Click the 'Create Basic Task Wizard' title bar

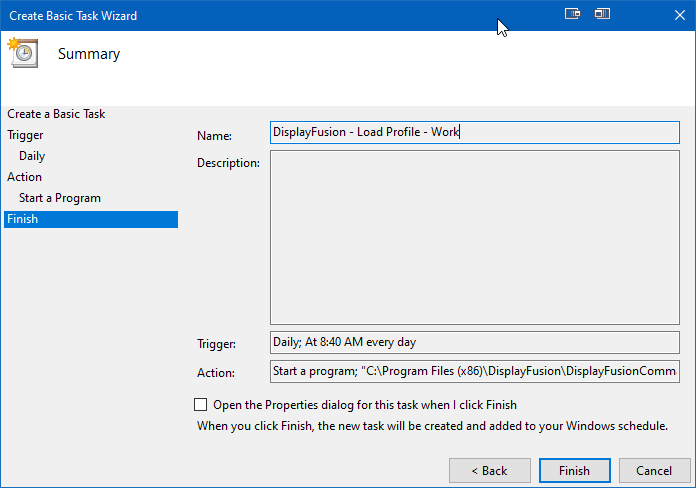pos(73,16)
